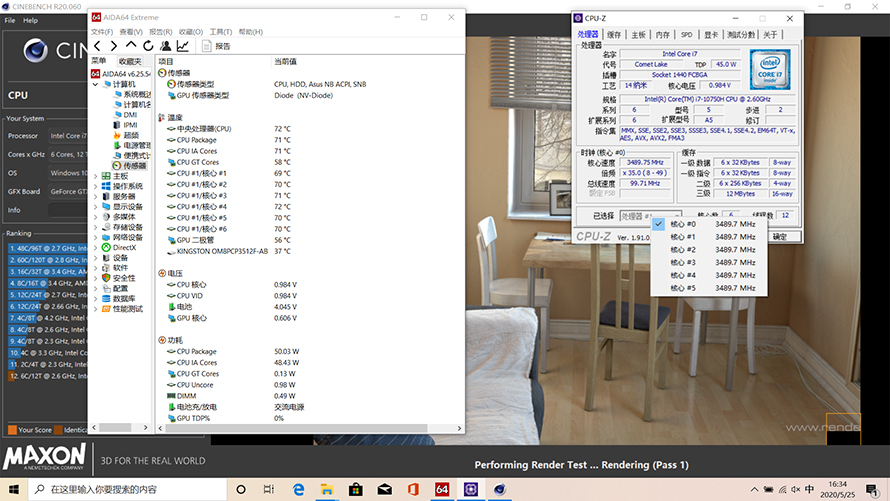Click CPU-Z taskbar icon
This screenshot has width=890, height=501.
click(471, 489)
